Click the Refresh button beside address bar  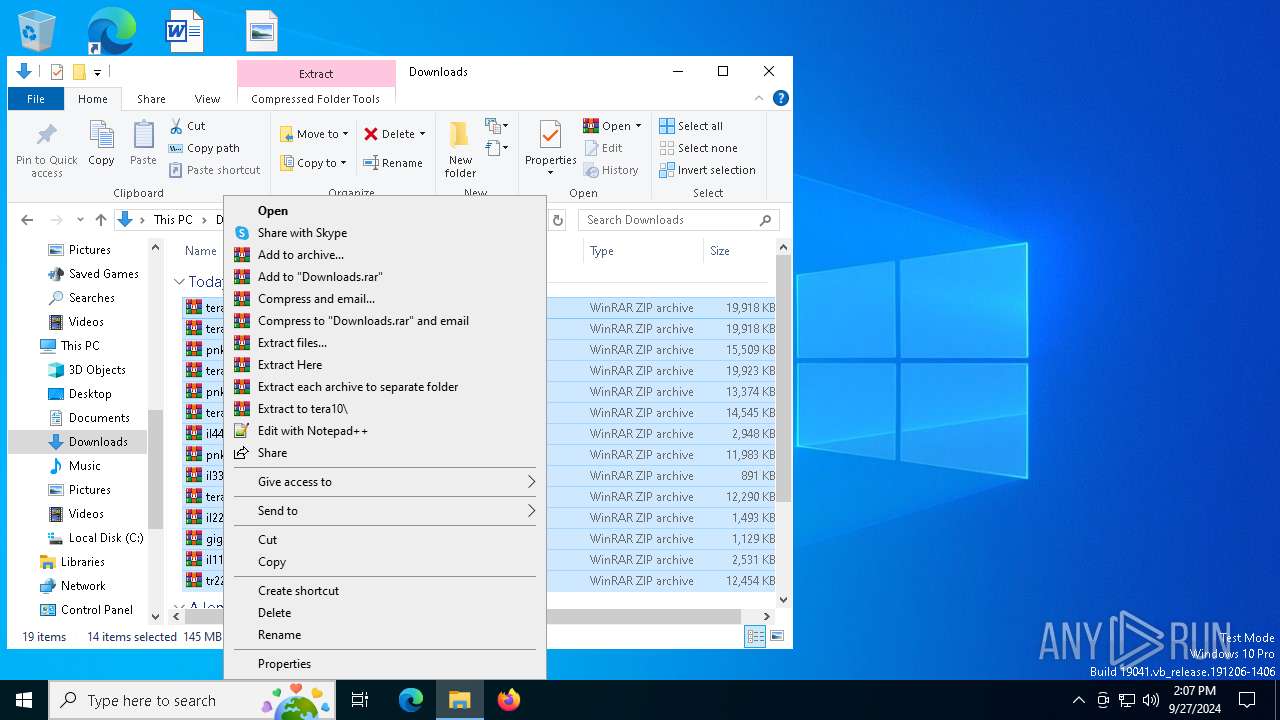(x=558, y=220)
